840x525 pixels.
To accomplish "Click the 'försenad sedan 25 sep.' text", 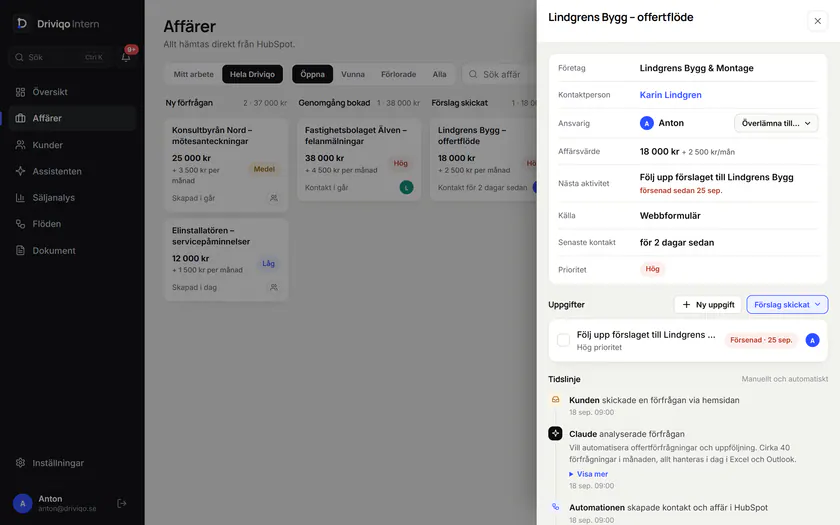I will tap(681, 191).
